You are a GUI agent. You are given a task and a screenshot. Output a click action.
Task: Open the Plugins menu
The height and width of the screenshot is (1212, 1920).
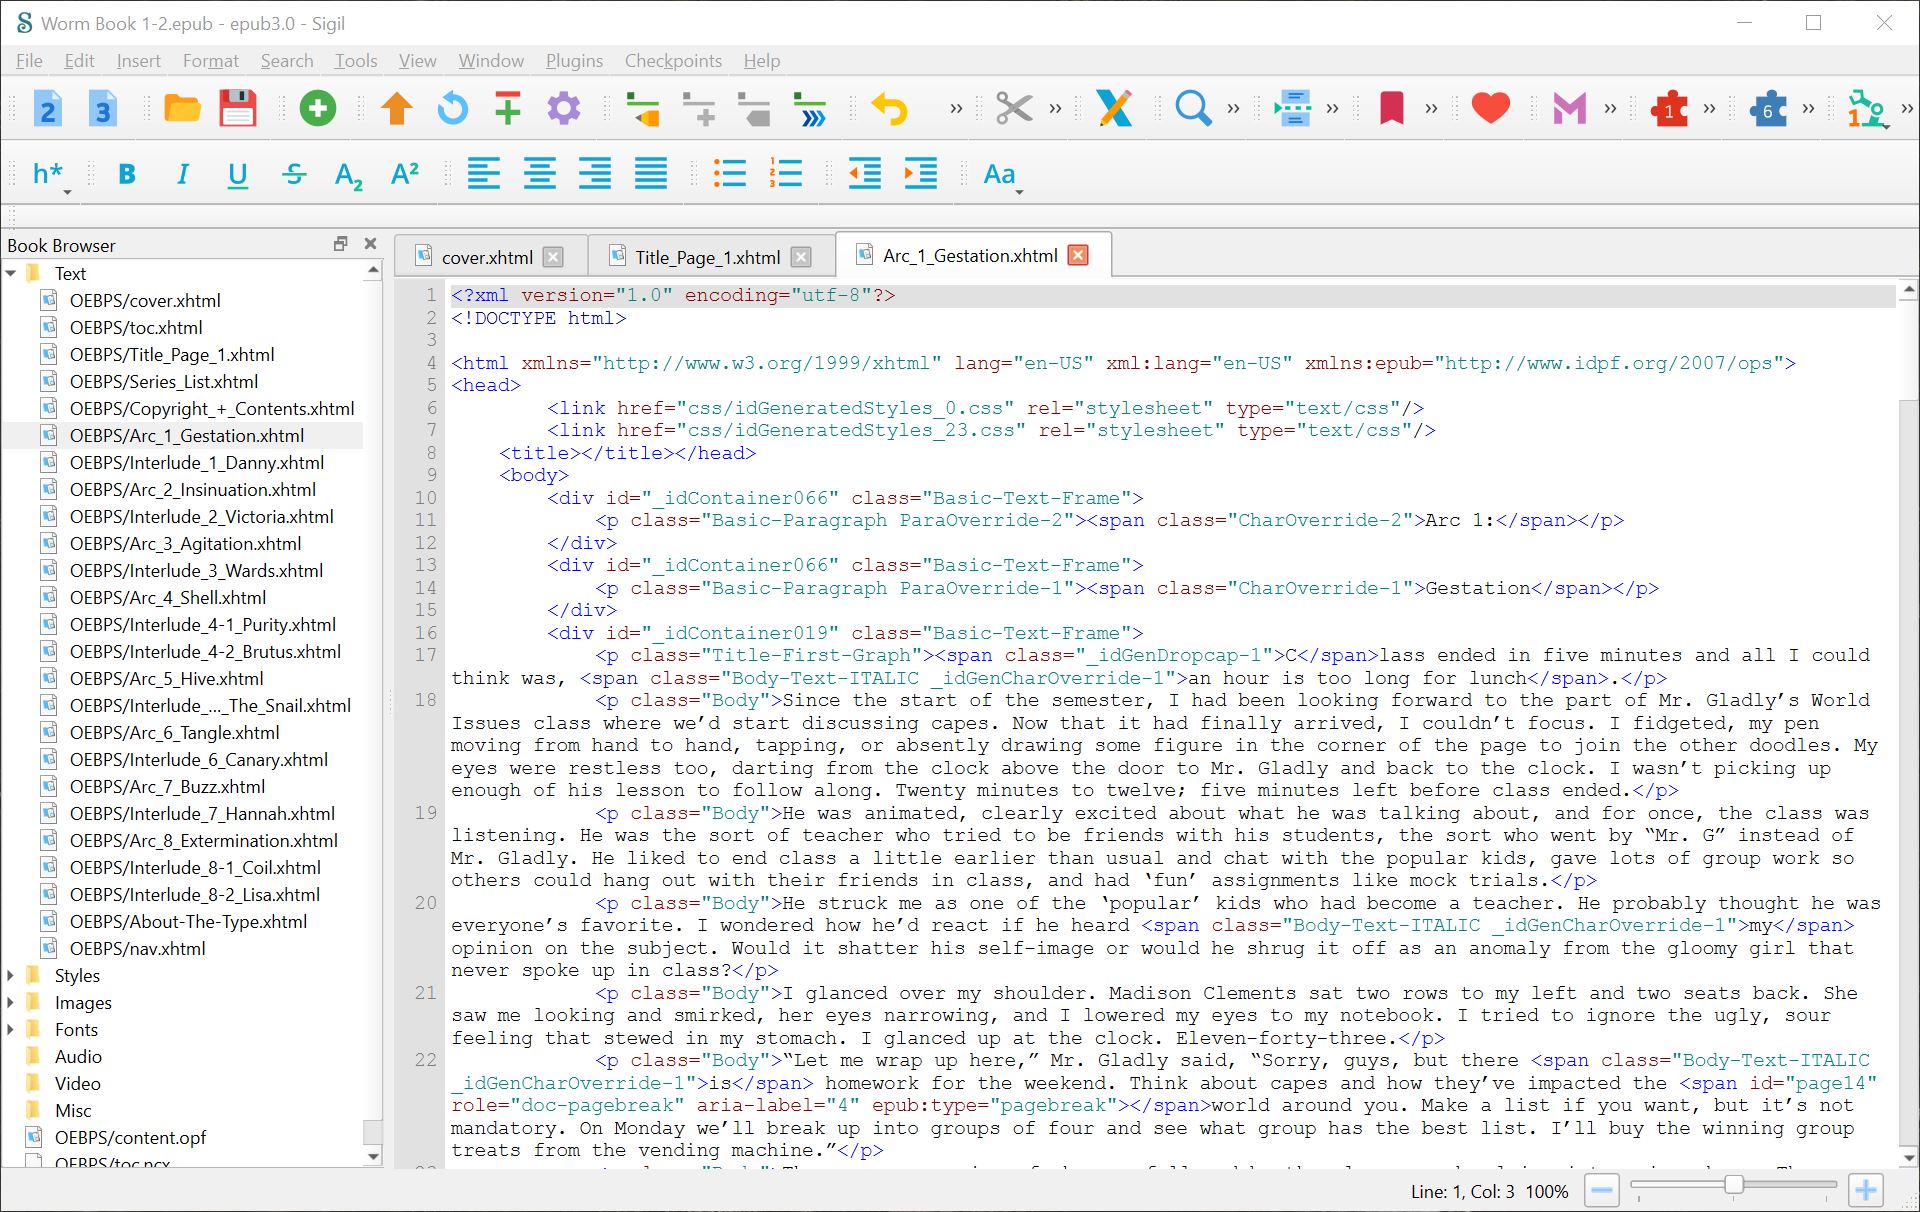pyautogui.click(x=573, y=61)
